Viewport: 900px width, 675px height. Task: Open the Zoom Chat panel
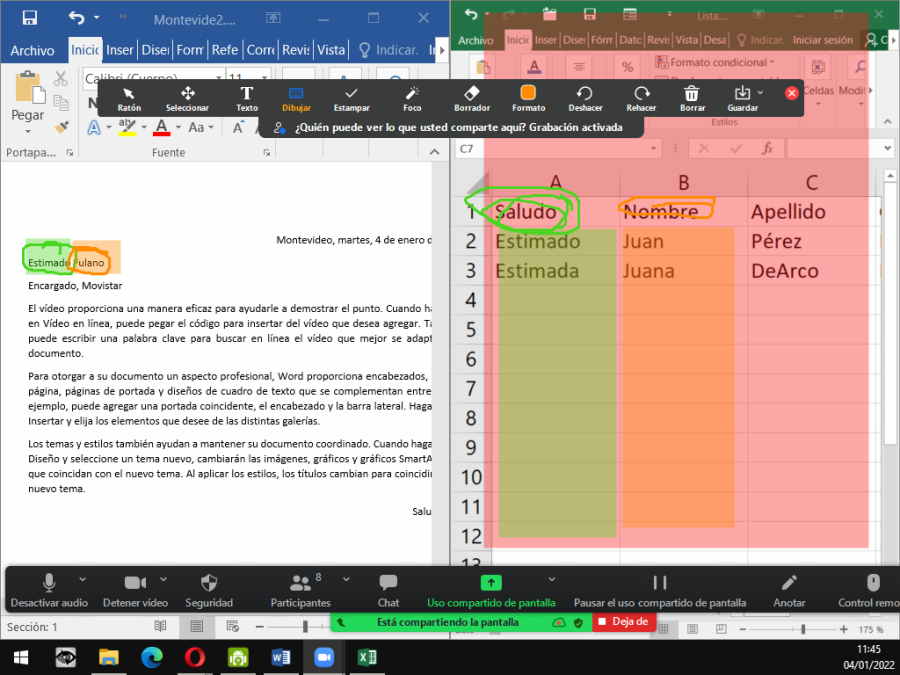point(388,591)
